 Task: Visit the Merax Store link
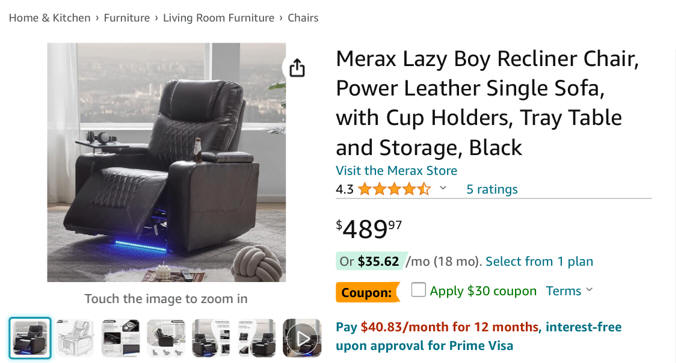(x=396, y=171)
